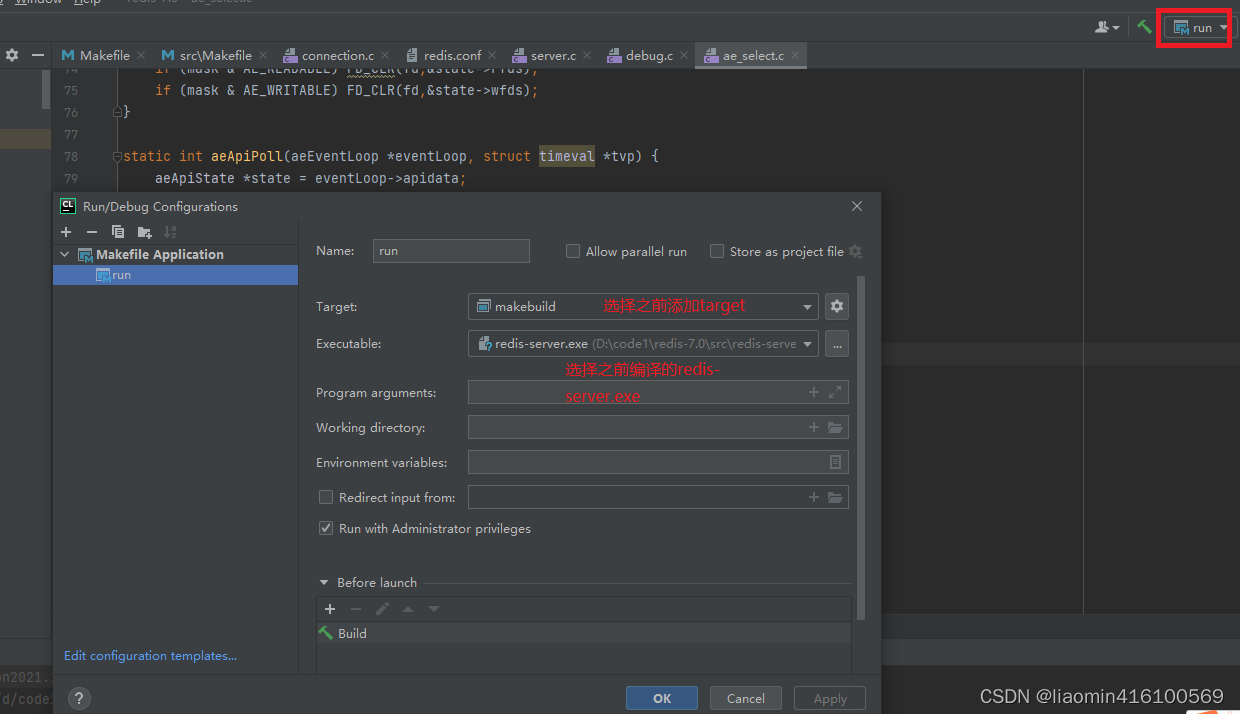Open the Executable dropdown for redis-server.exe
This screenshot has height=714, width=1240.
(x=643, y=343)
